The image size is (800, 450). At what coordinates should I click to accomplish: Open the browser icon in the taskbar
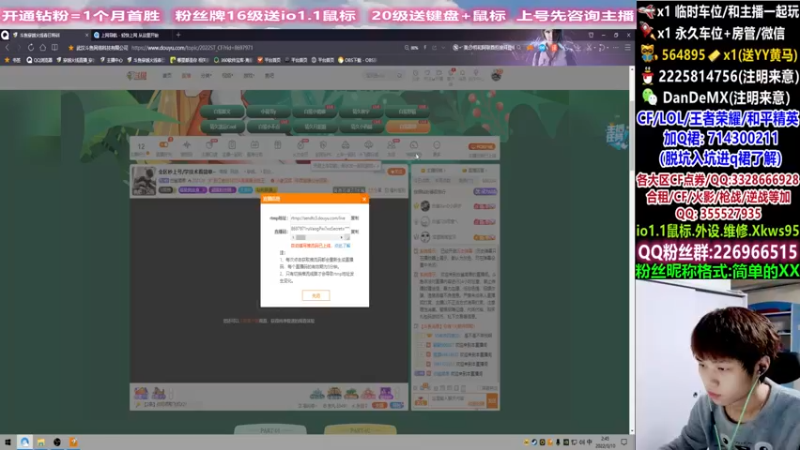click(24, 442)
